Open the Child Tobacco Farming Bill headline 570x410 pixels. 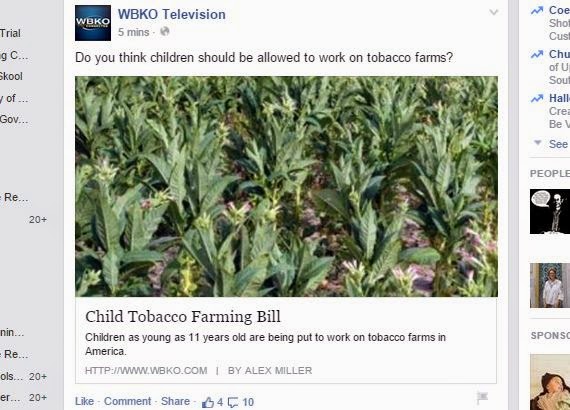click(x=183, y=317)
